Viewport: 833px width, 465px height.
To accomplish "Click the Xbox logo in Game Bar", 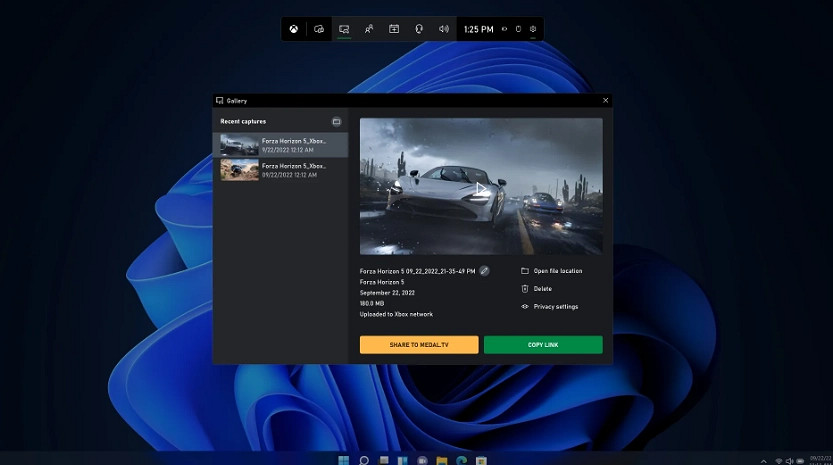I will click(293, 29).
